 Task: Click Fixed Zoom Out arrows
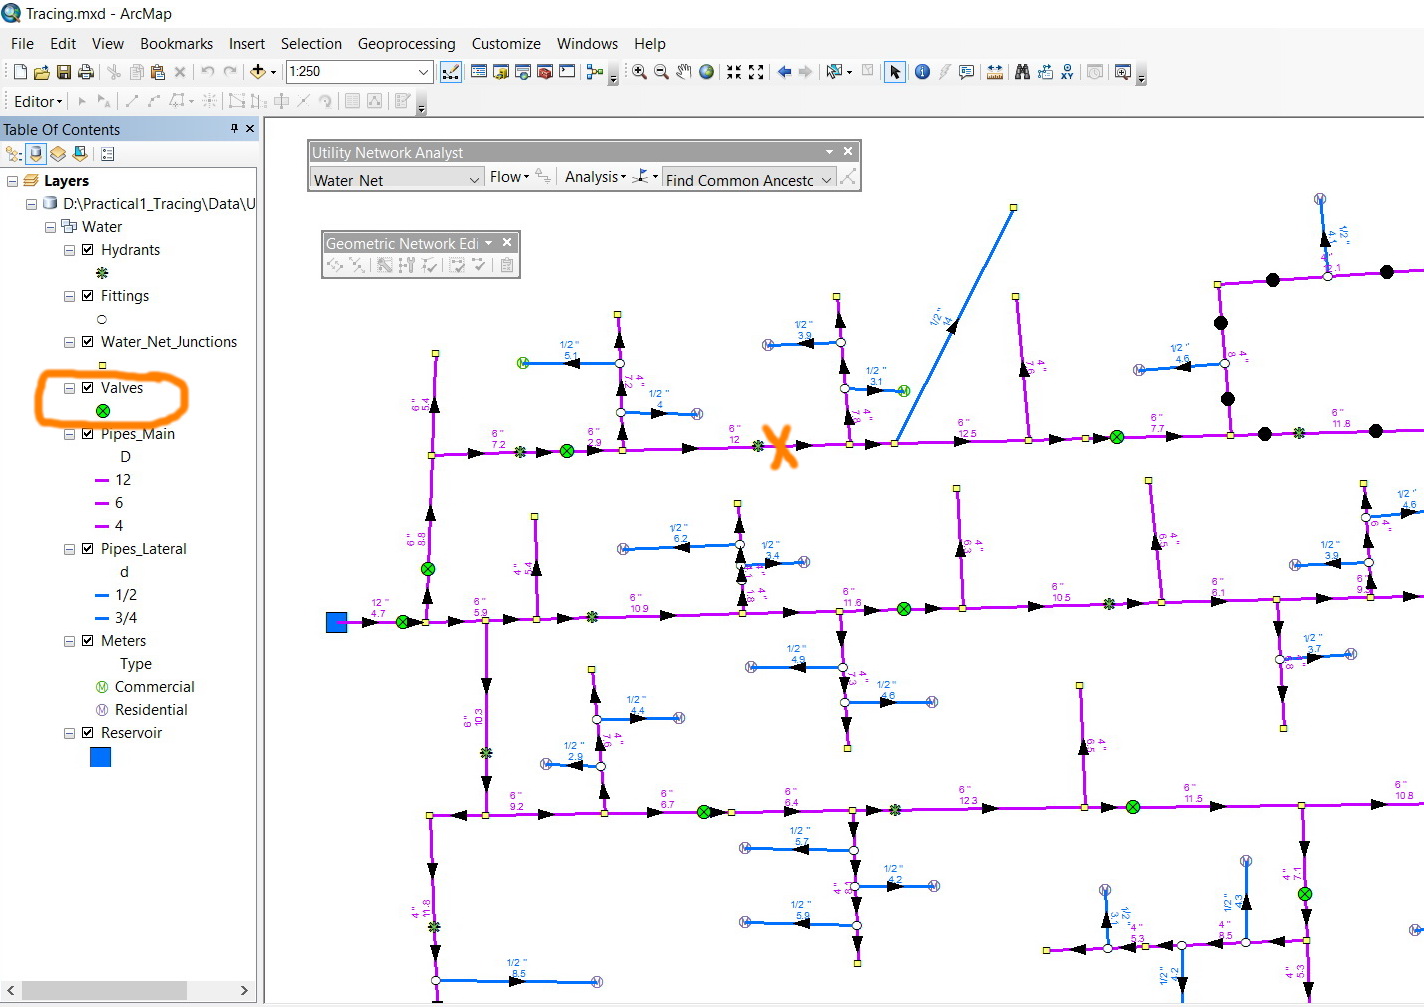(x=756, y=72)
